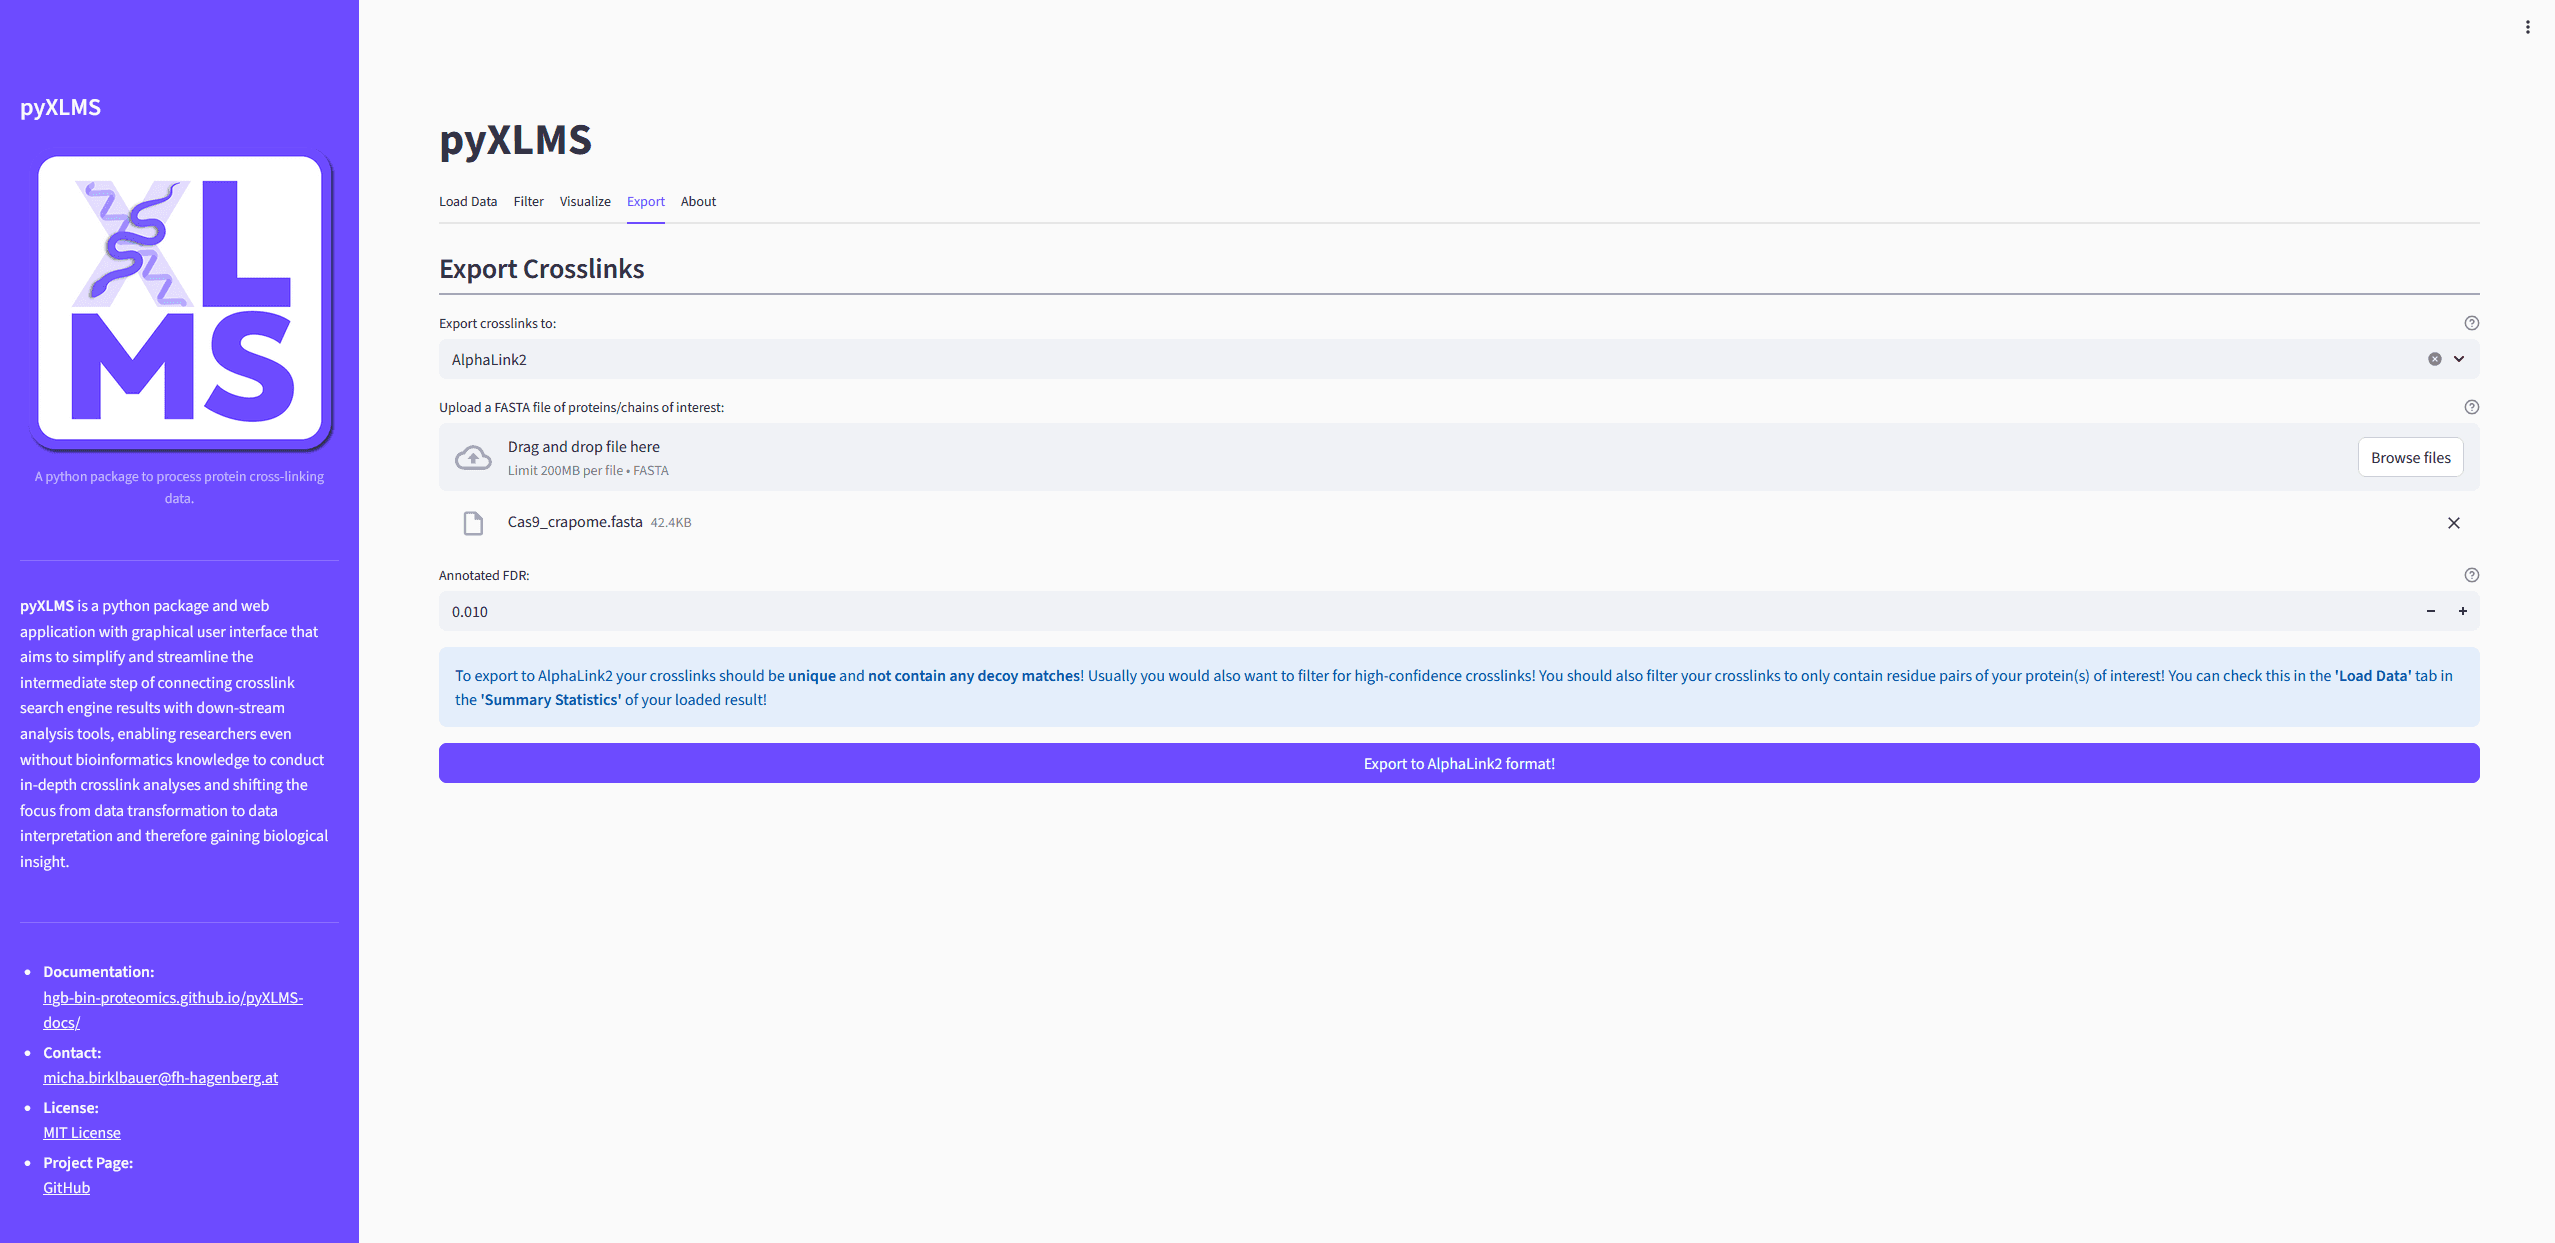Remove uploaded Cas9_crapome.fasta file
The image size is (2555, 1243).
[x=2453, y=523]
